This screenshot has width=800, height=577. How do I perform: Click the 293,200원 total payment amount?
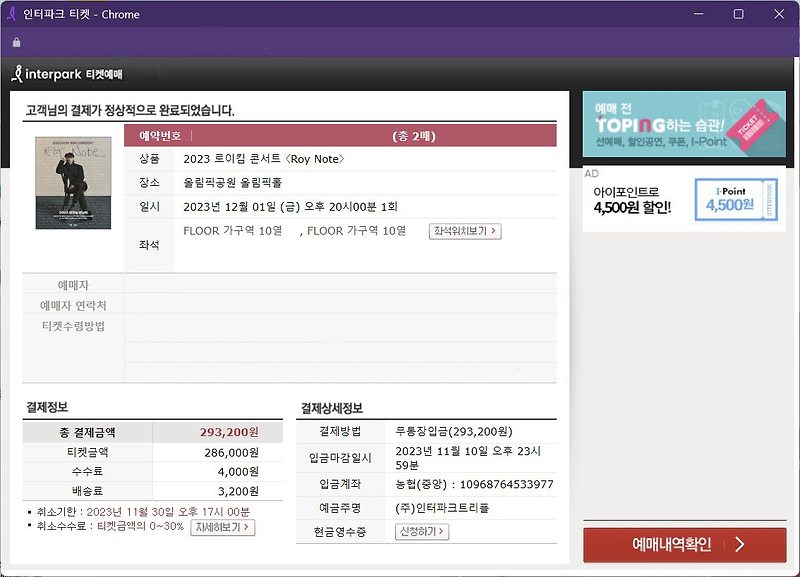pos(232,433)
